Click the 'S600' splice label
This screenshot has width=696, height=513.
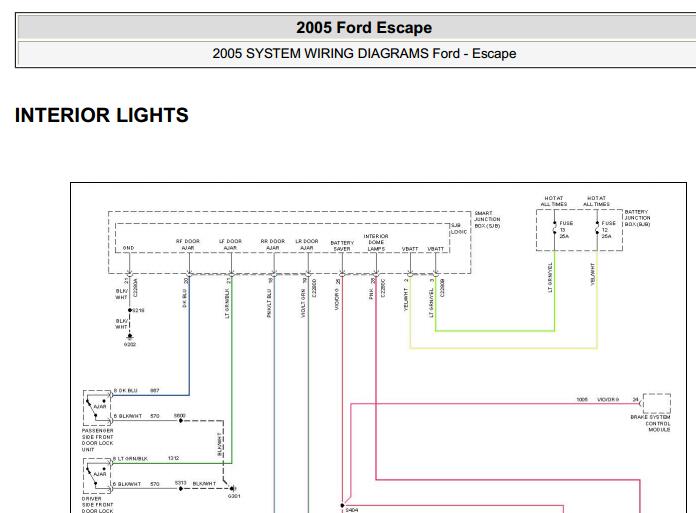click(179, 416)
